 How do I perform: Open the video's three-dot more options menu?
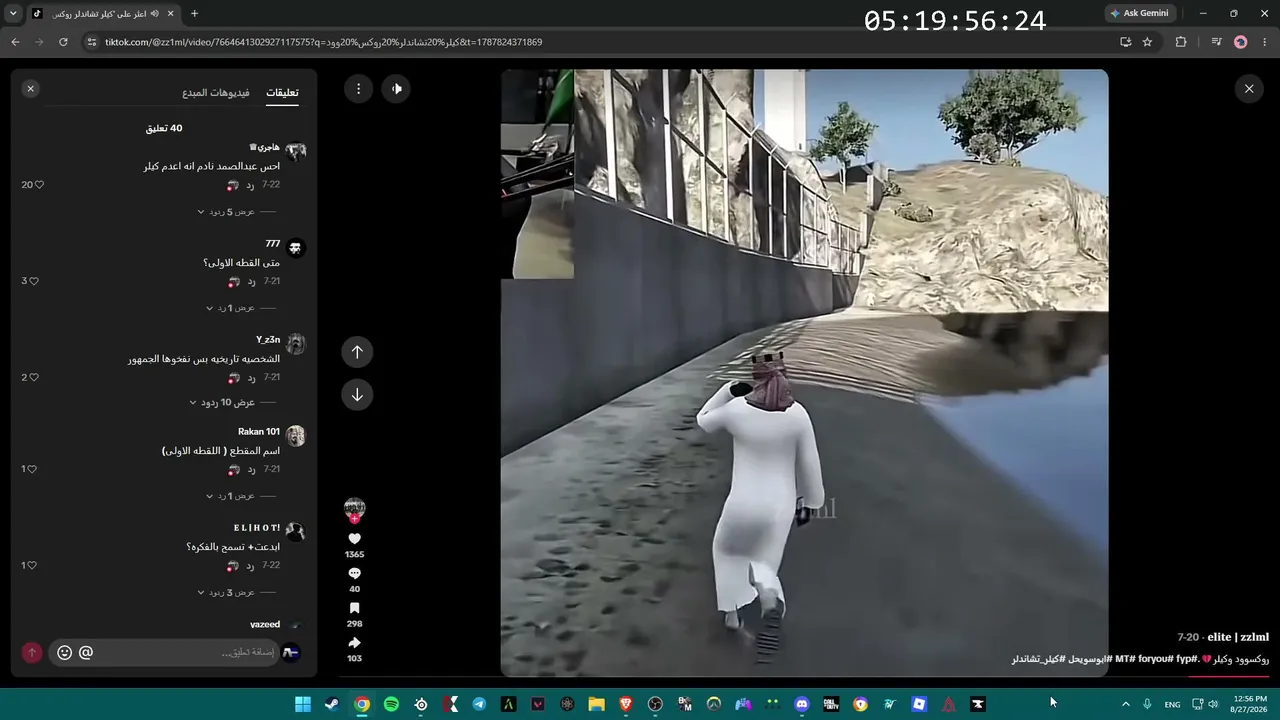(x=358, y=89)
